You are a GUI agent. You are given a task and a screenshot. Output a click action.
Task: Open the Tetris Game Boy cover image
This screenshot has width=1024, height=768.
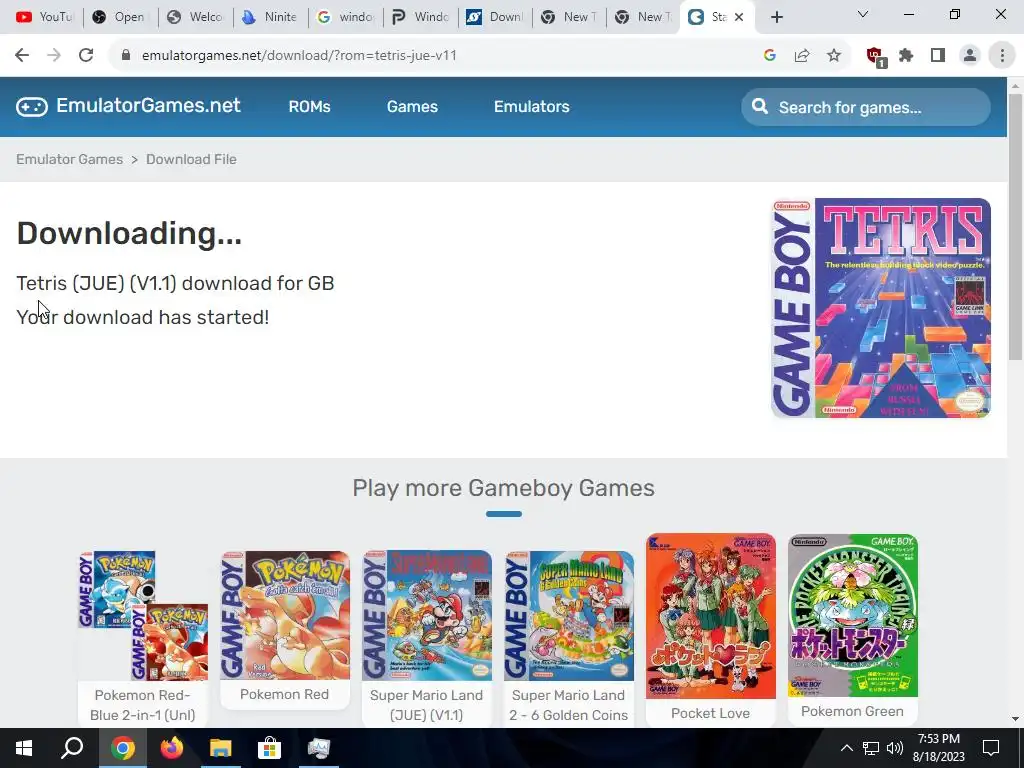[881, 308]
